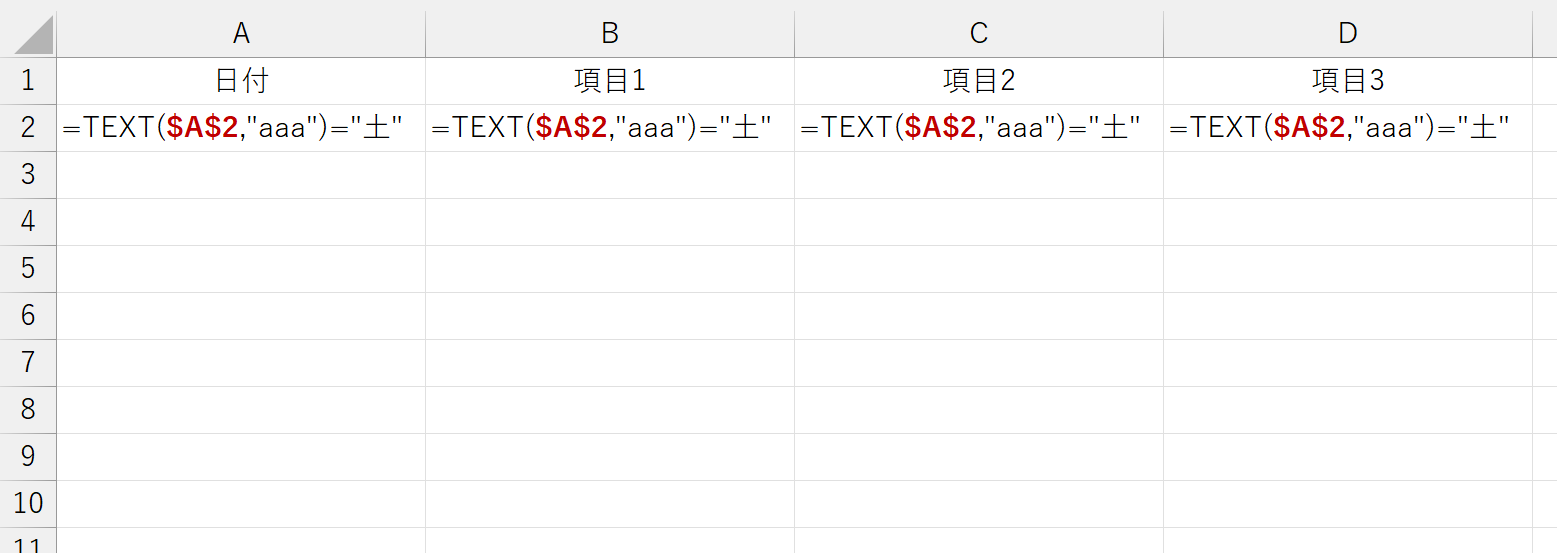Select formula cell C2
This screenshot has height=553, width=1557.
coord(979,128)
